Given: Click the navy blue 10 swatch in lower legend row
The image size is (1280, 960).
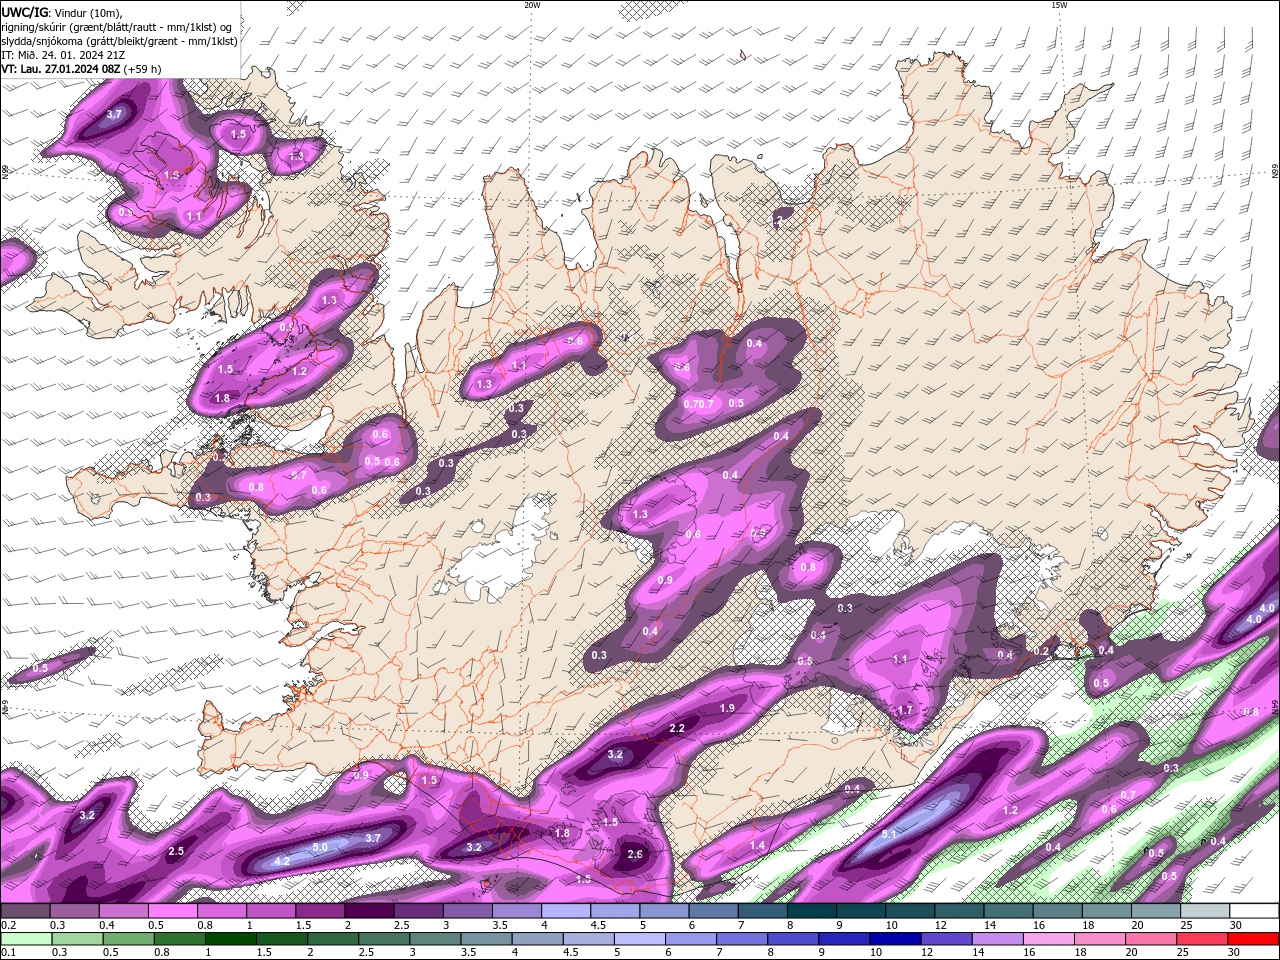Looking at the screenshot, I should (895, 939).
